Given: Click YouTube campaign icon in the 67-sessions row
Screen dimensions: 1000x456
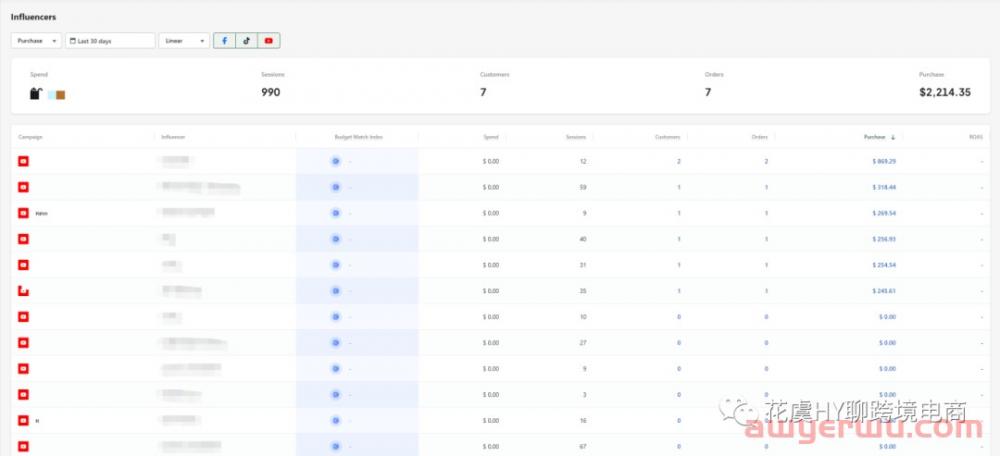Looking at the screenshot, I should pyautogui.click(x=24, y=446).
